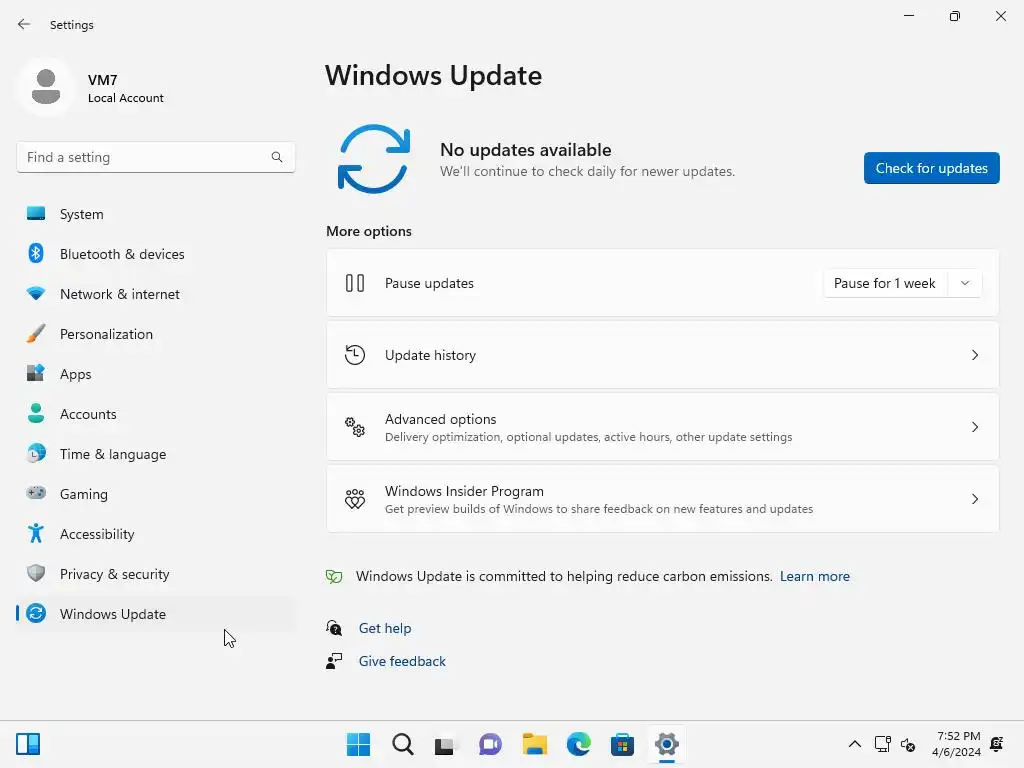The height and width of the screenshot is (768, 1024).
Task: Select Windows Update in the sidebar
Action: click(x=155, y=614)
